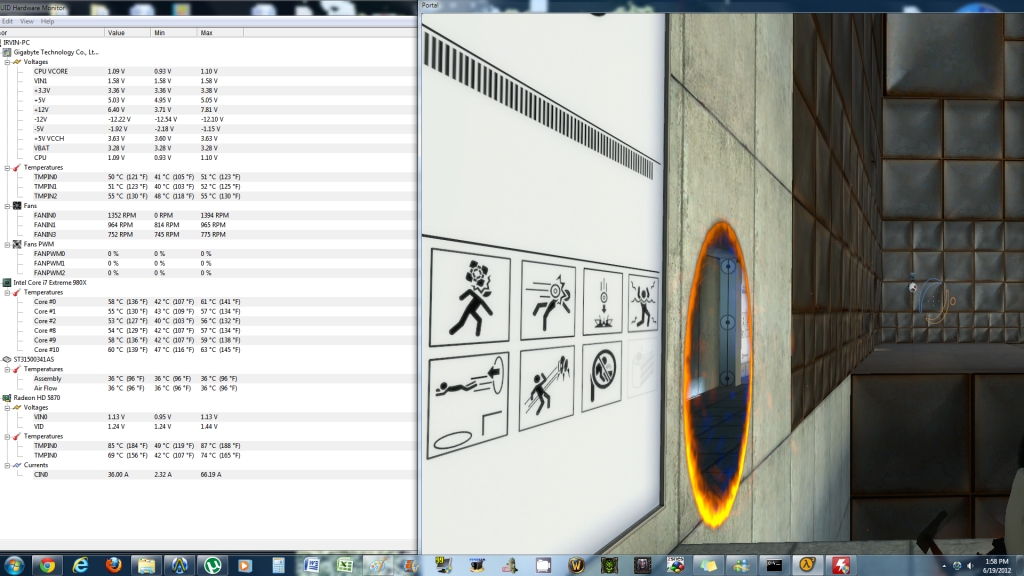Open Paint from the taskbar

click(x=378, y=566)
